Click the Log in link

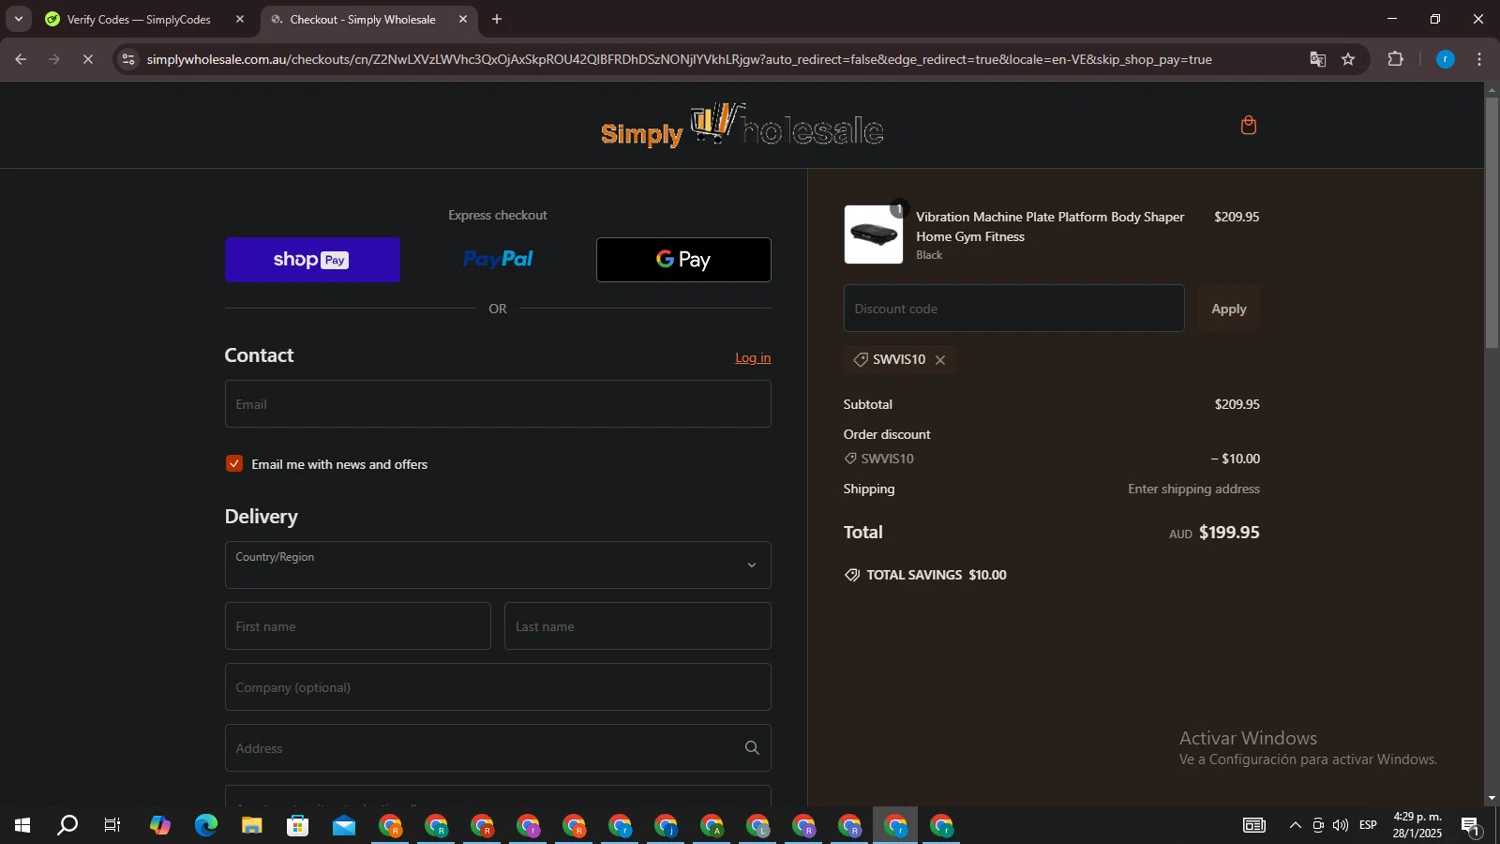tap(753, 358)
